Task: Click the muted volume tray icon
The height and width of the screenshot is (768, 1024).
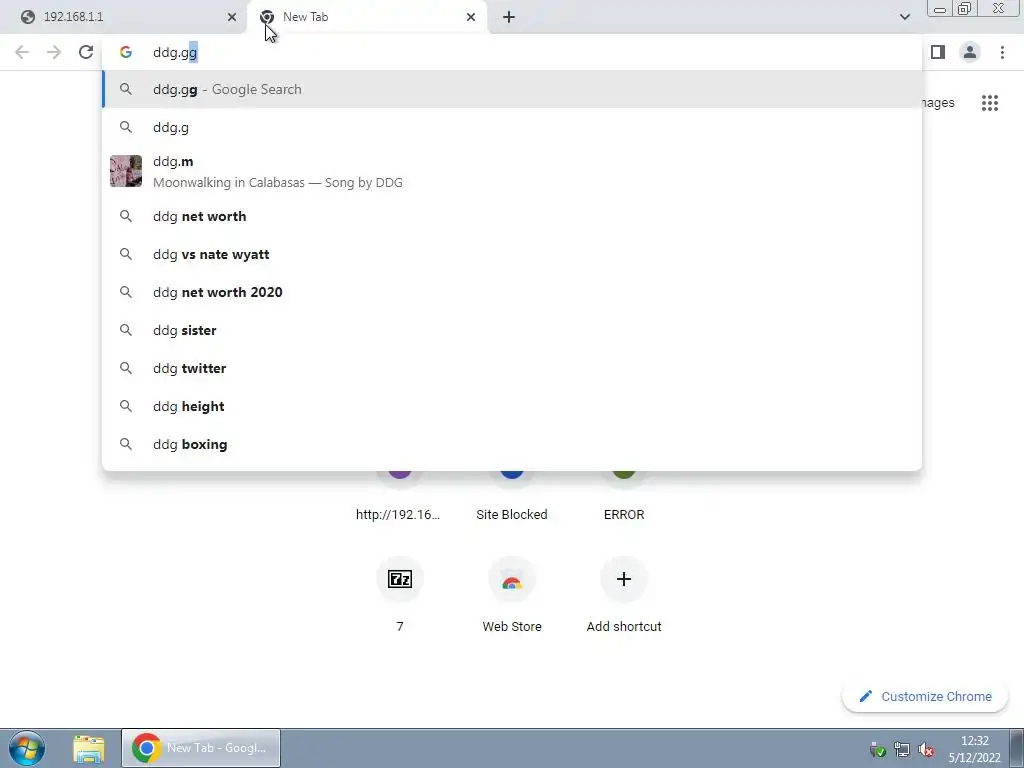Action: (x=926, y=750)
